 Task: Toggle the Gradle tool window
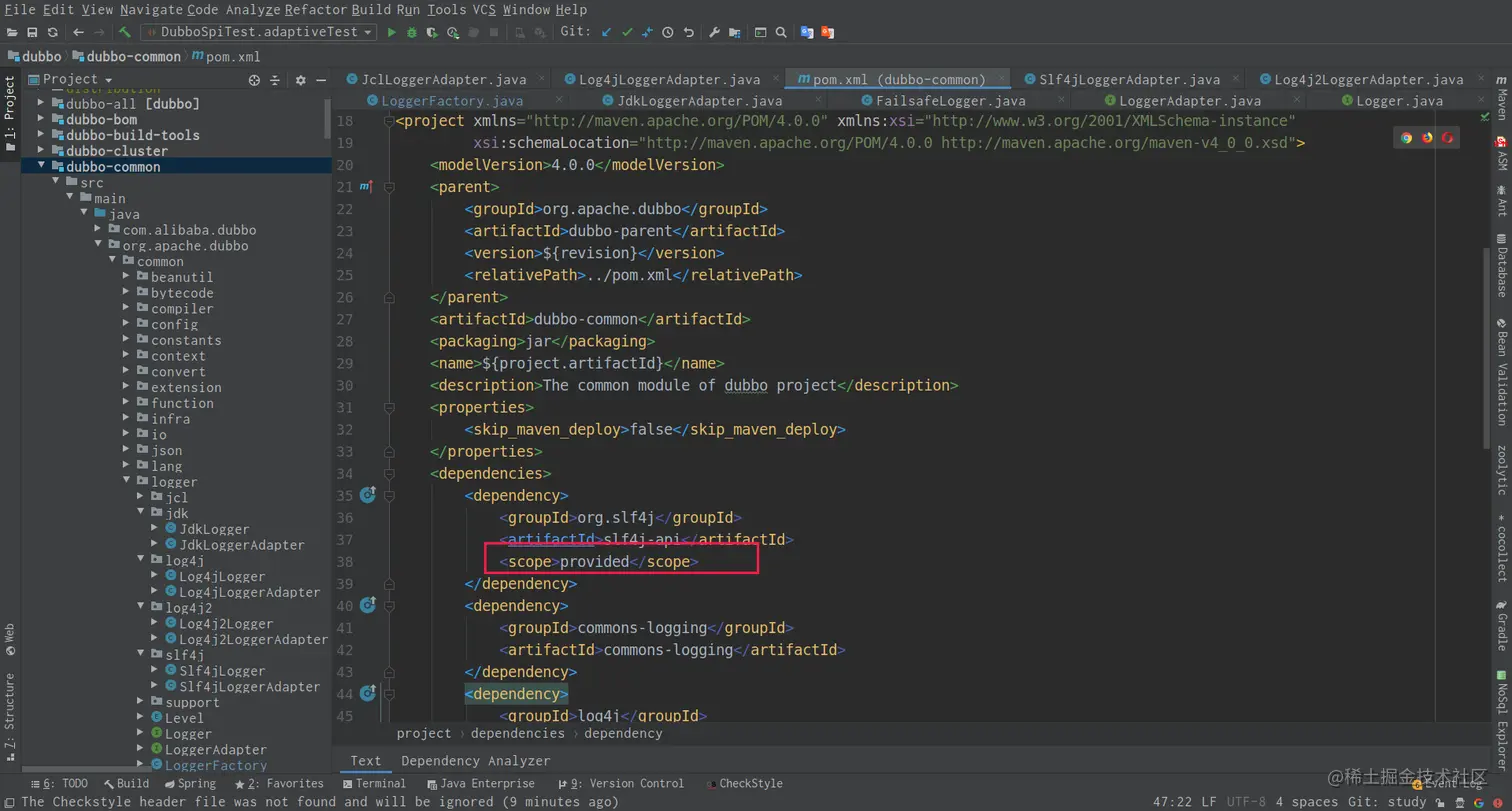(1501, 627)
